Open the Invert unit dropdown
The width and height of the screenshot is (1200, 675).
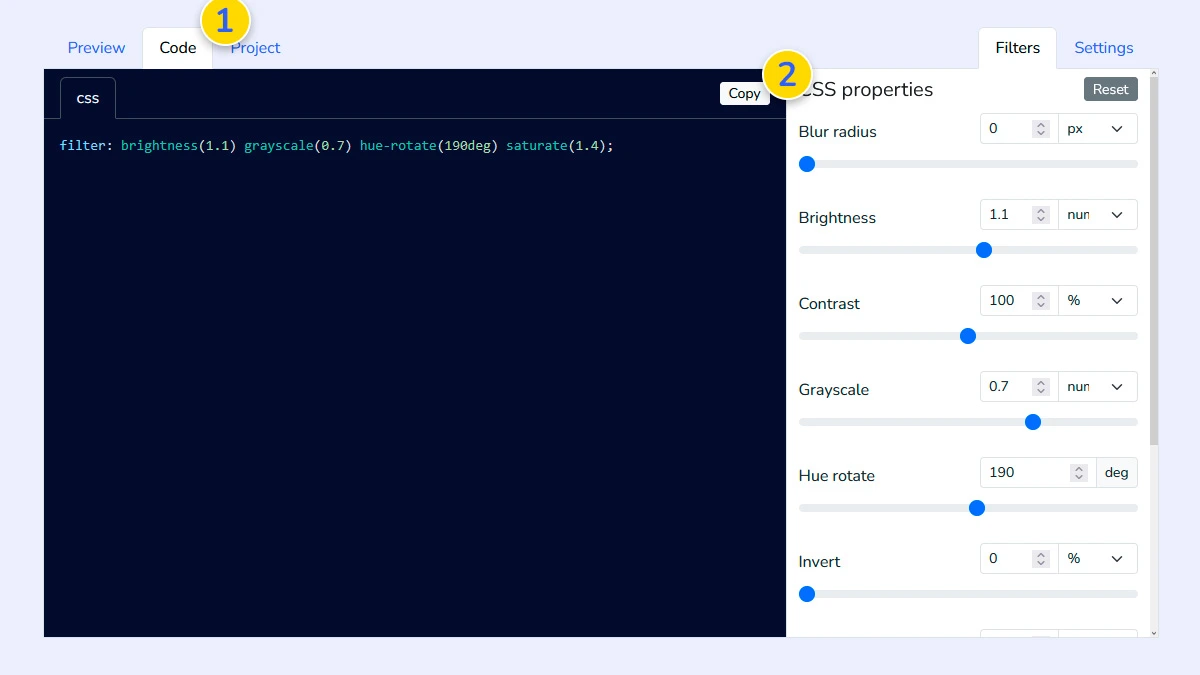pos(1097,558)
